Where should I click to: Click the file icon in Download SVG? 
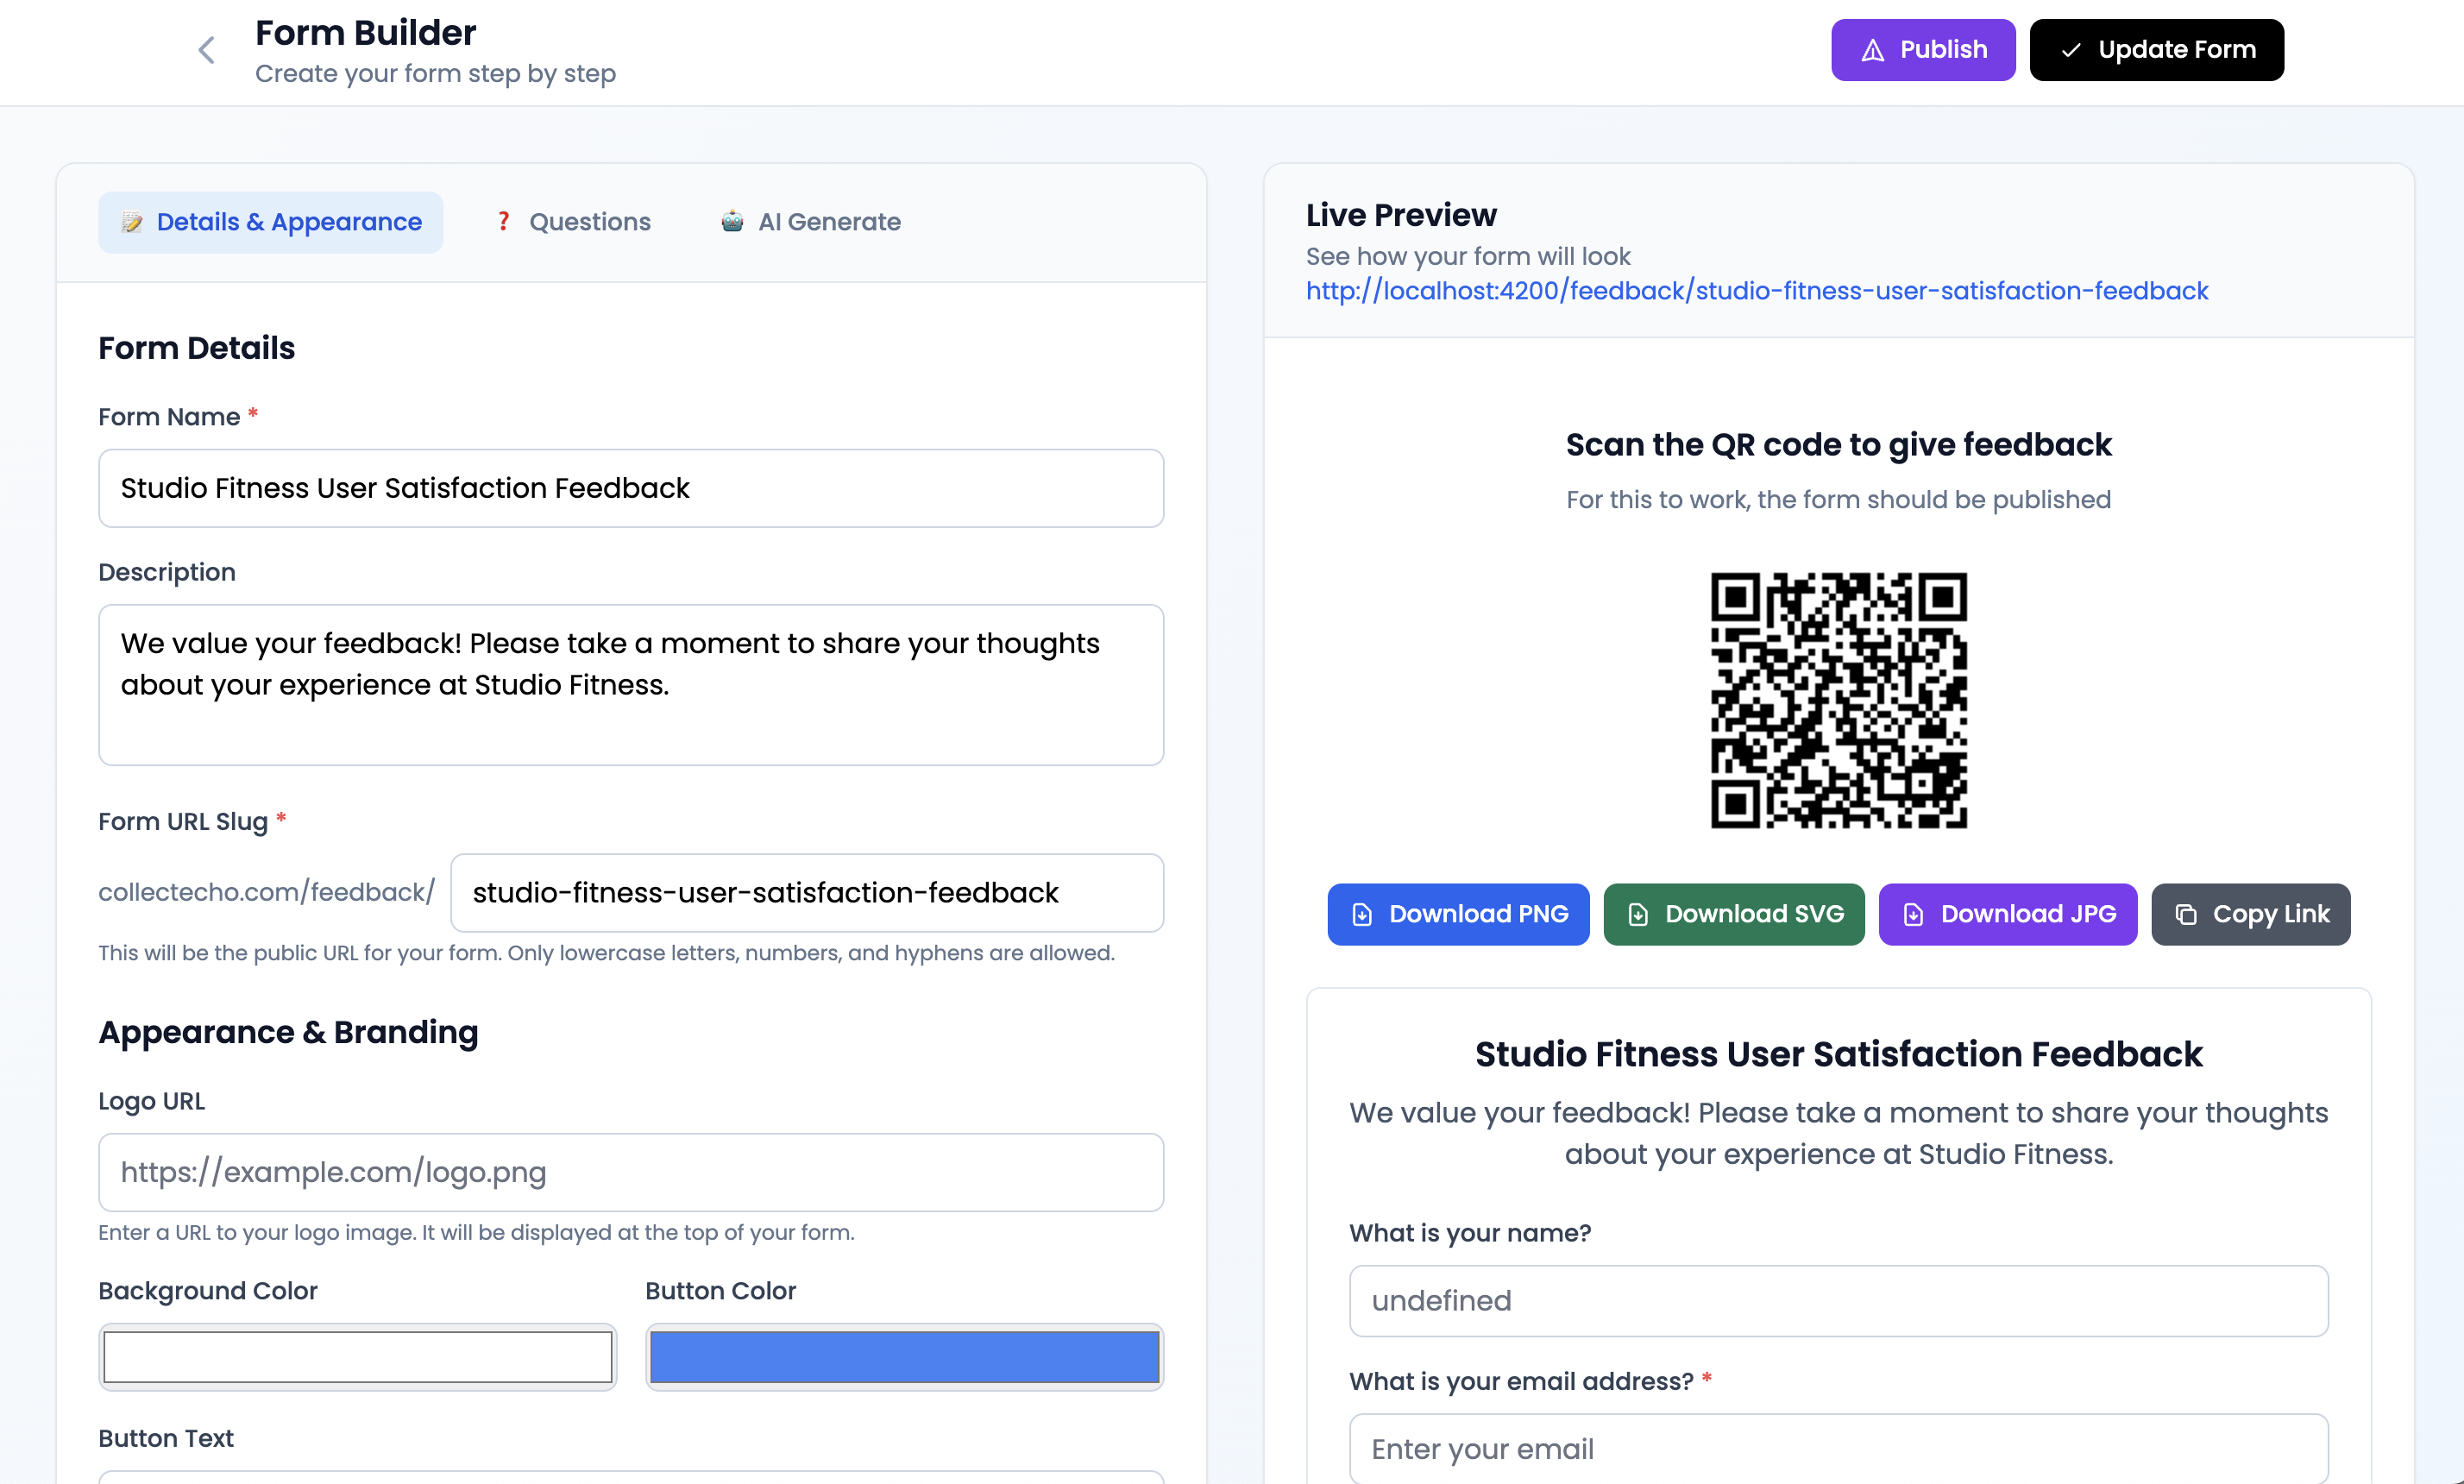click(1638, 915)
